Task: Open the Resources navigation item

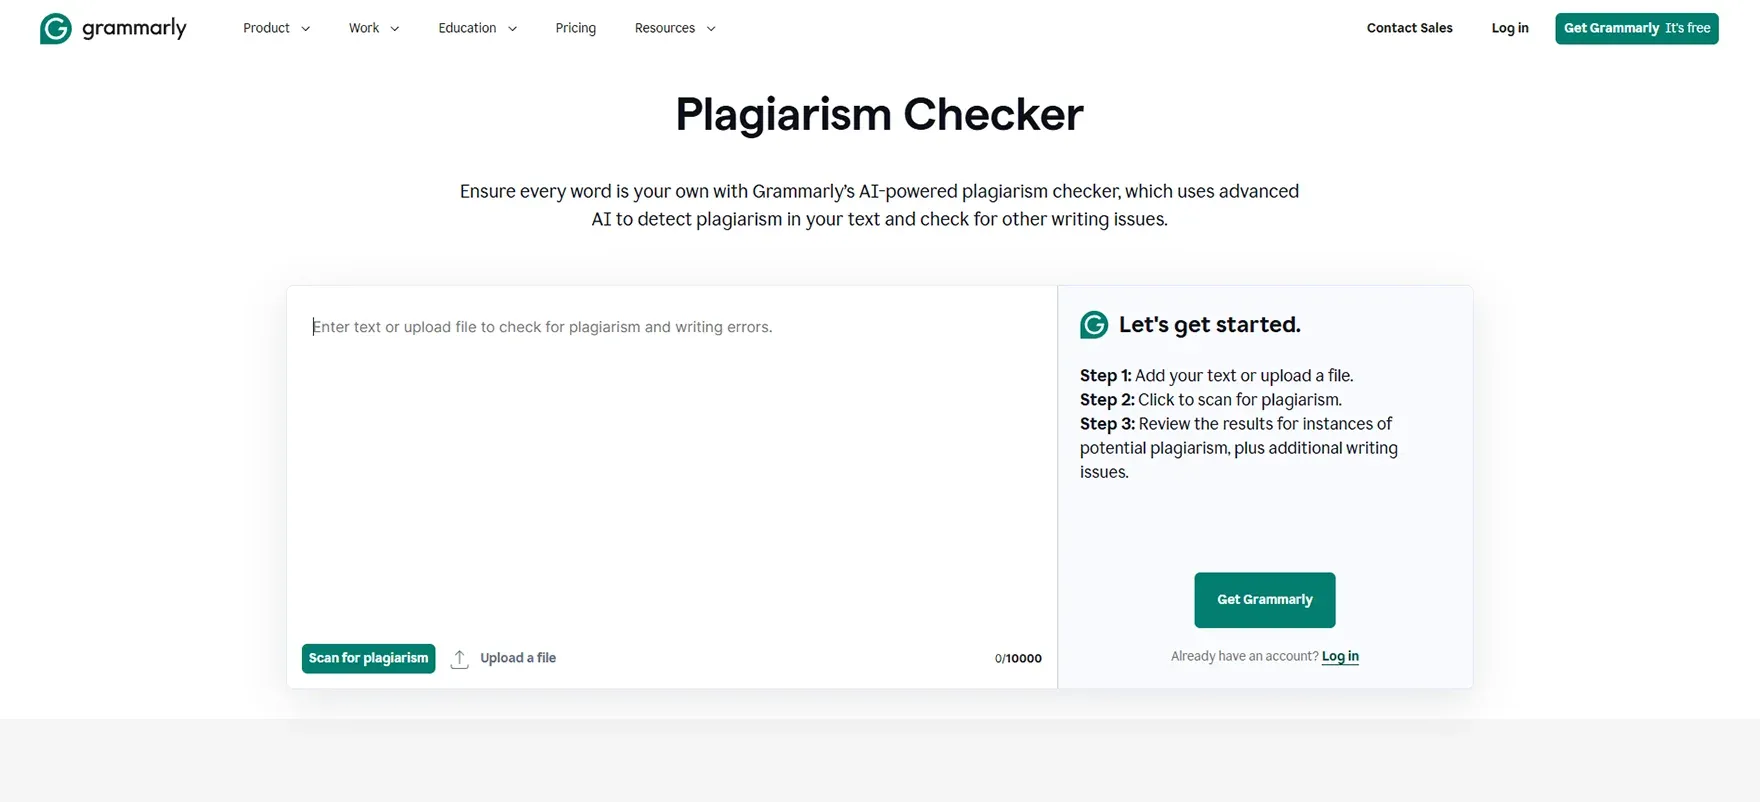Action: pyautogui.click(x=665, y=28)
